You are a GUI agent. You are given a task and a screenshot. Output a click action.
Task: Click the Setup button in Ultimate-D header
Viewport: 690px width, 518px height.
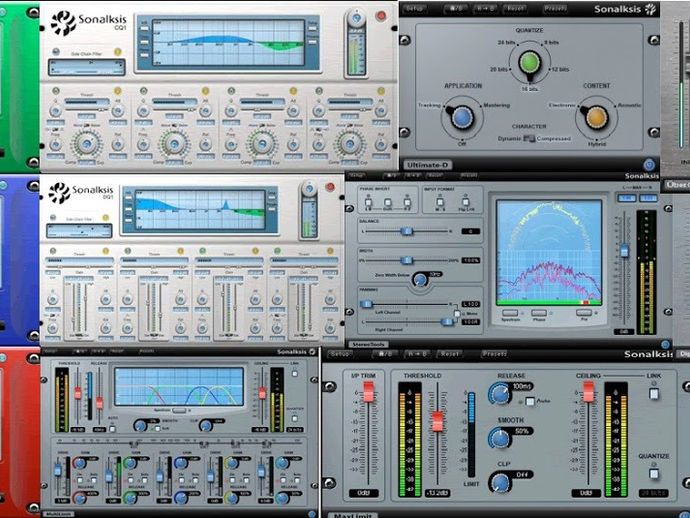414,8
